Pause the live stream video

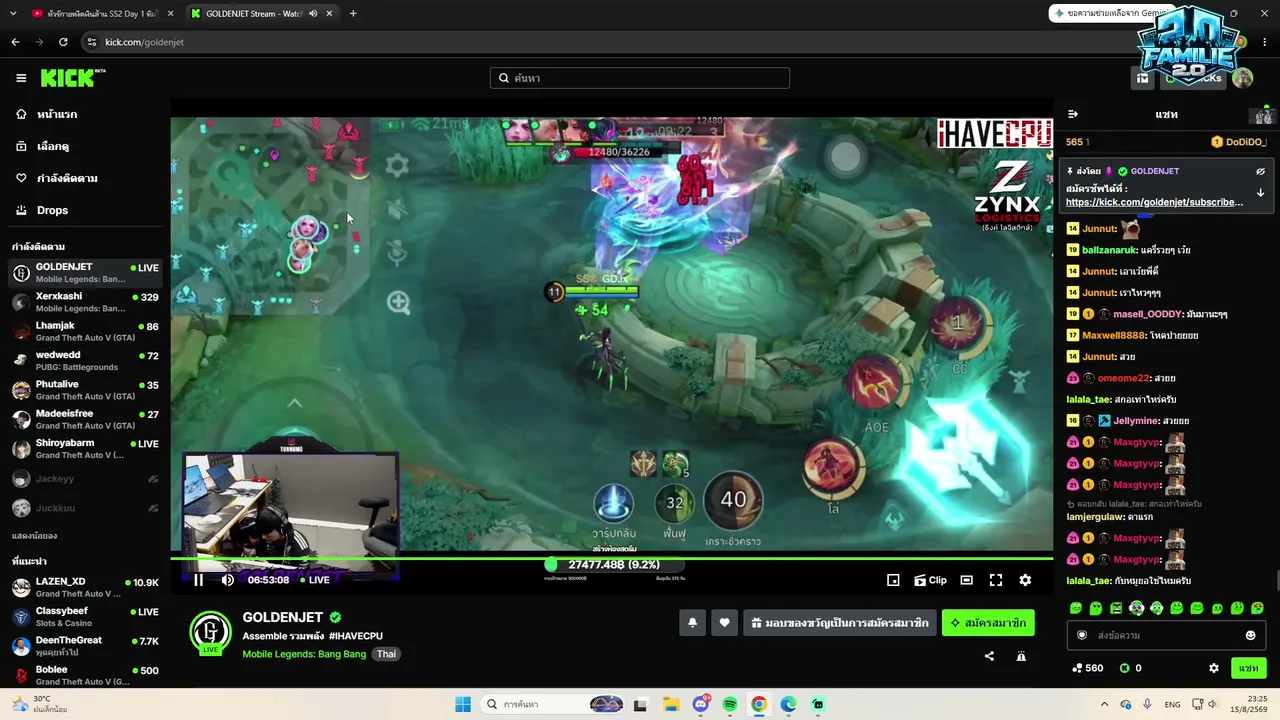pyautogui.click(x=198, y=580)
